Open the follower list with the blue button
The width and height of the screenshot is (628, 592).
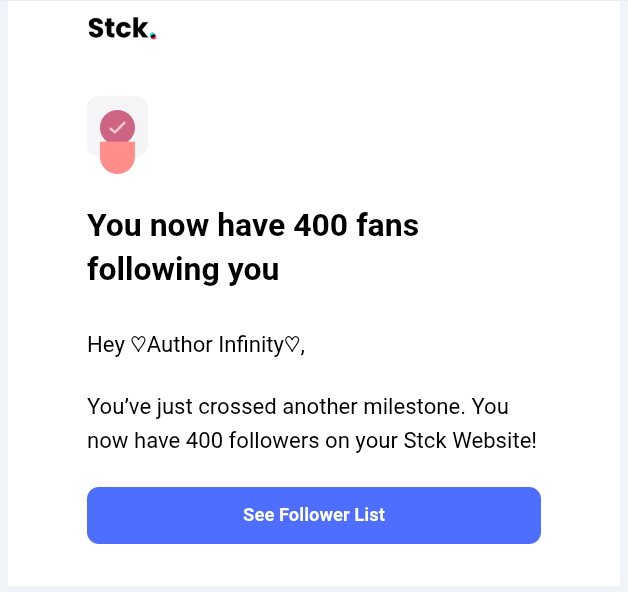[x=314, y=515]
